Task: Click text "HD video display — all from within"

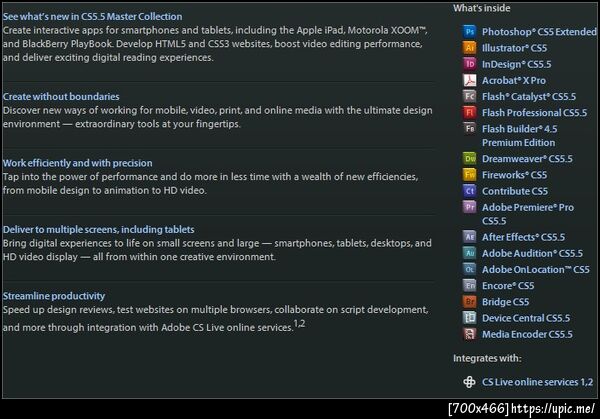Action: 80,257
